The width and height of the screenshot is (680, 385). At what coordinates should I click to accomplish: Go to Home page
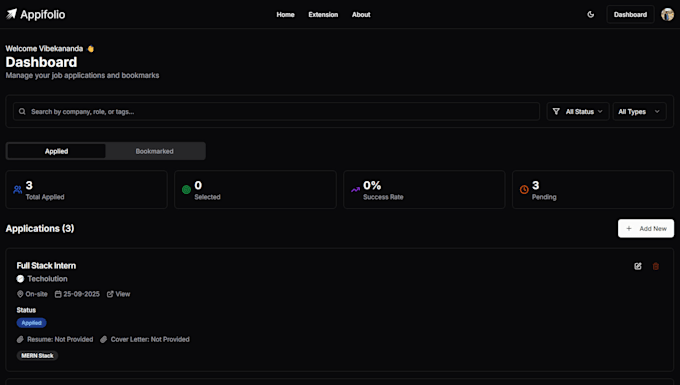[x=285, y=14]
